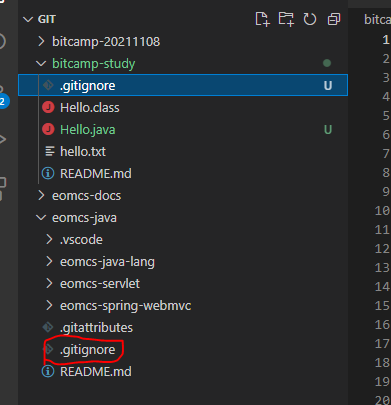Click the info icon of bitcamp-study README.md
Image resolution: width=391 pixels, height=405 pixels.
(x=48, y=173)
